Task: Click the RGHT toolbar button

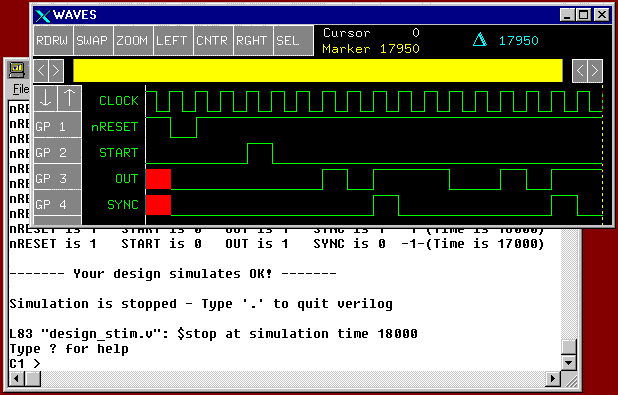Action: (x=253, y=41)
